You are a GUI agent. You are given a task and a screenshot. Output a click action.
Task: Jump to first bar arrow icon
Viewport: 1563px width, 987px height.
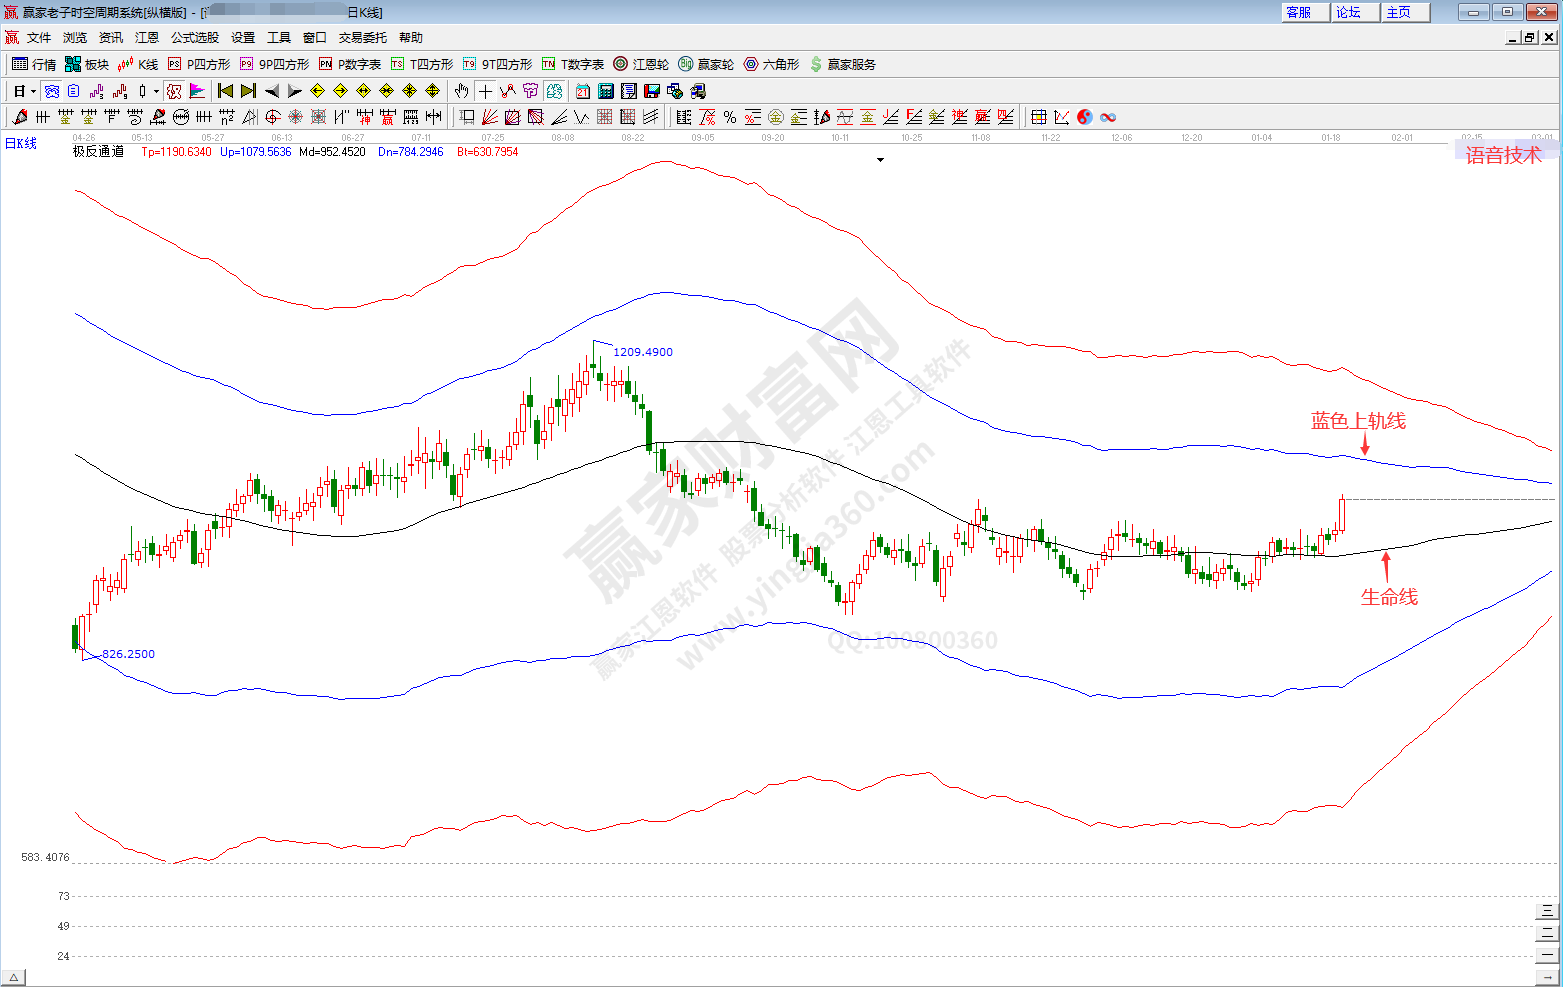[226, 91]
